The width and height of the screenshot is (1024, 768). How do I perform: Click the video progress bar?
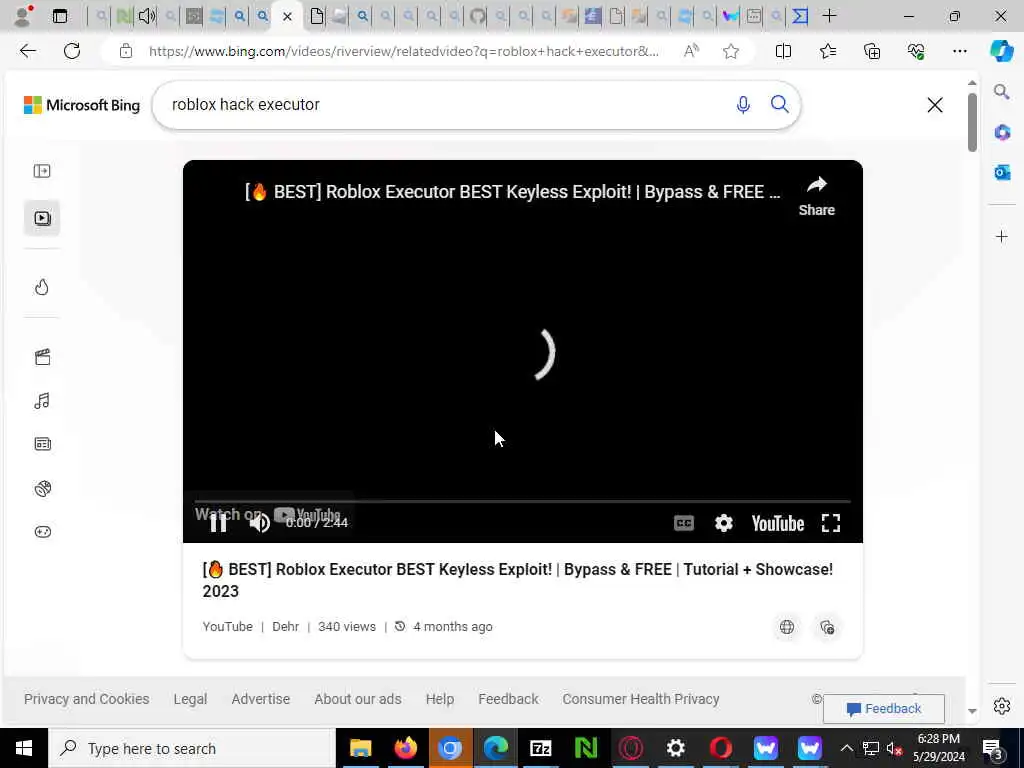click(x=522, y=502)
